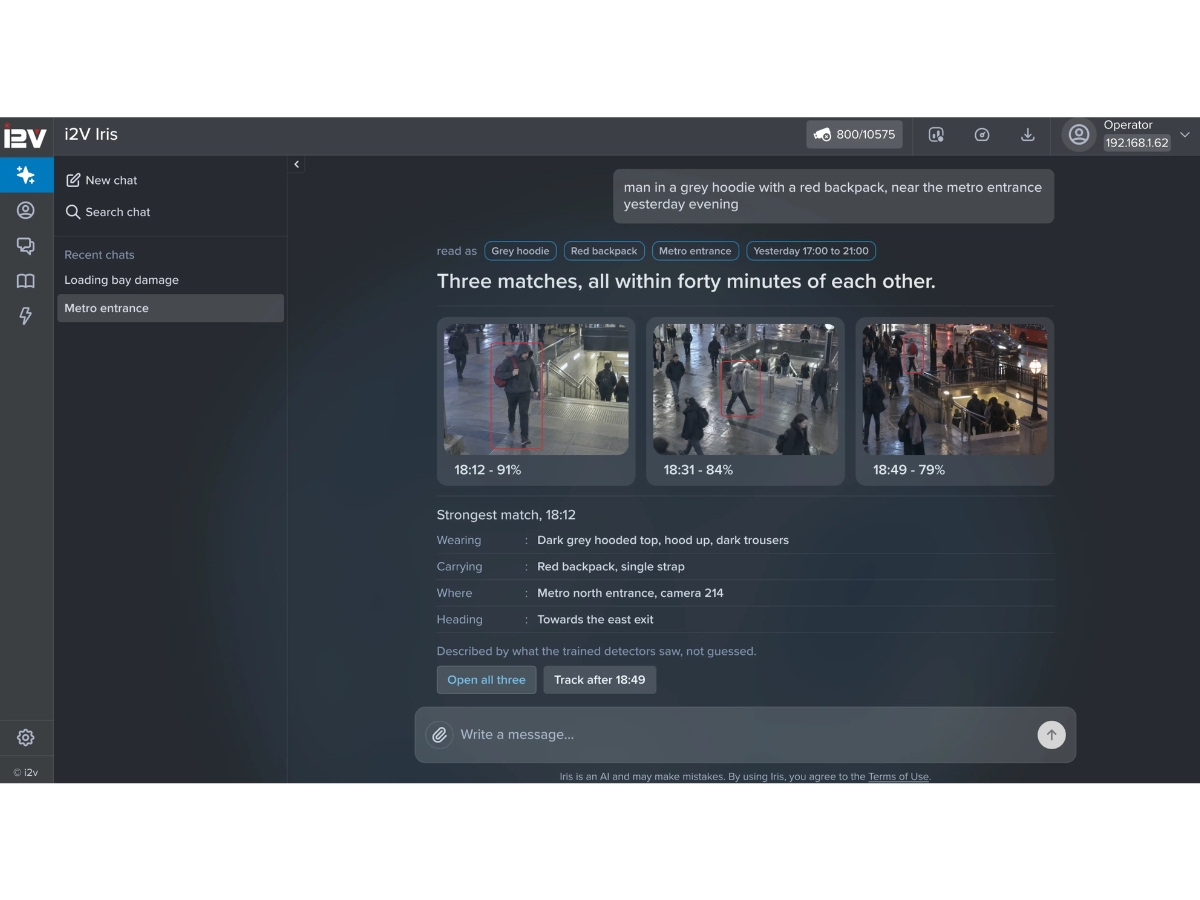Click the Track after 18:49 button
Viewport: 1200px width, 900px height.
599,680
